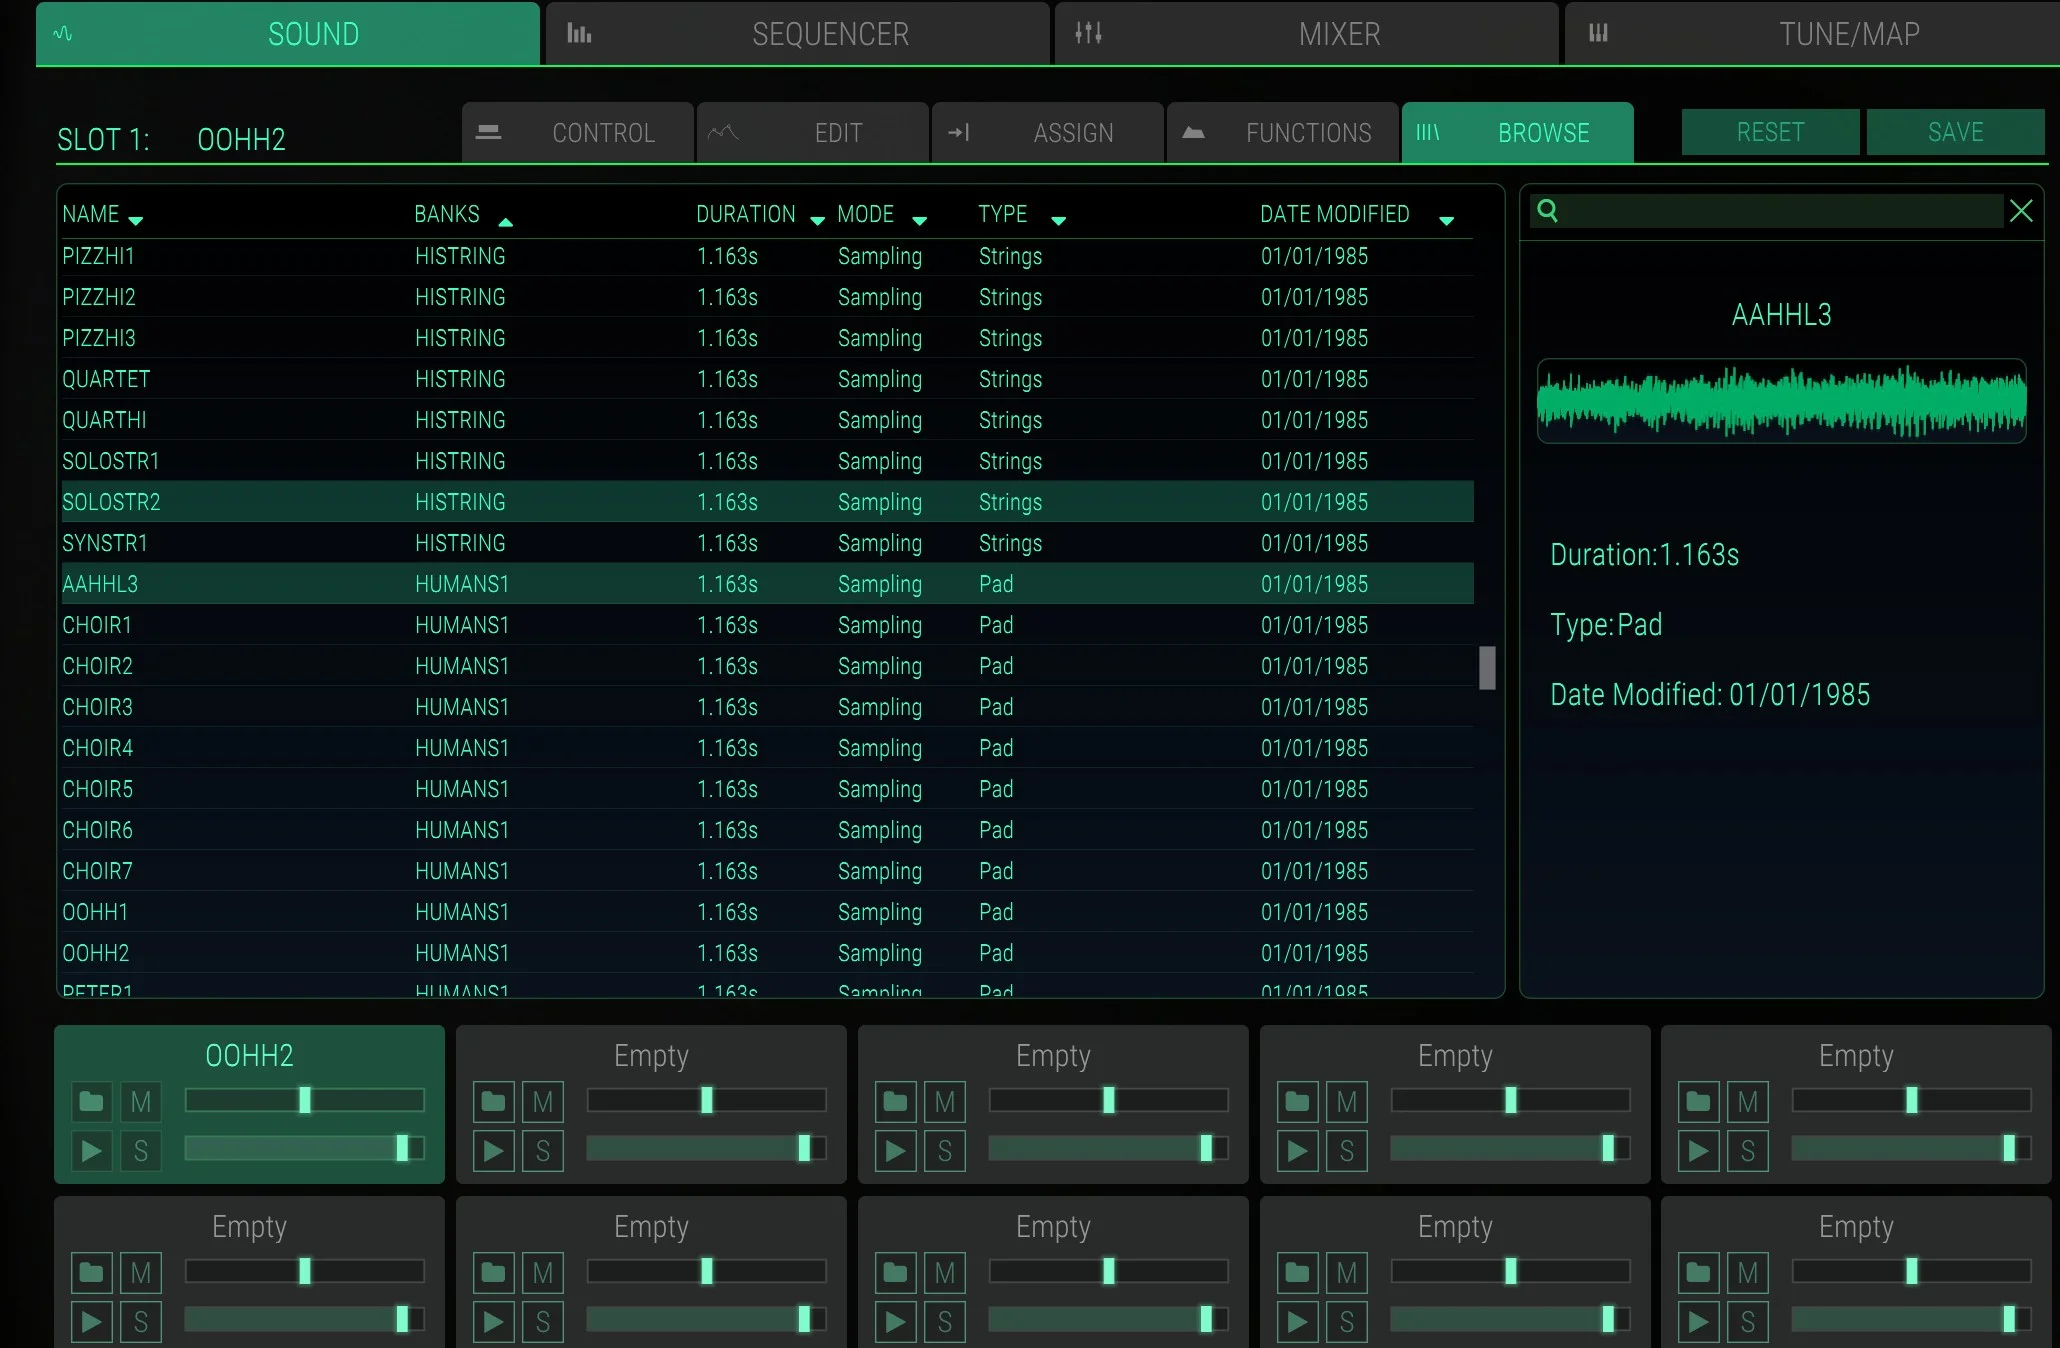Mute the last top-row Empty slot

(x=1748, y=1102)
